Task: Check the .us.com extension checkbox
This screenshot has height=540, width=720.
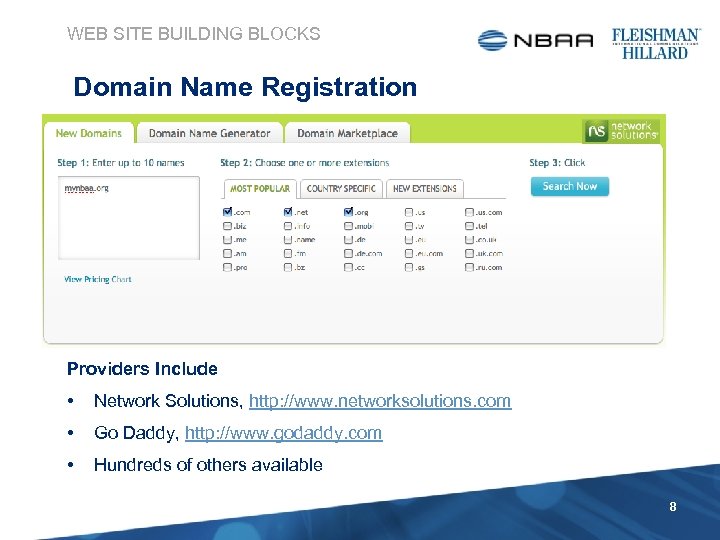Action: pyautogui.click(x=469, y=212)
